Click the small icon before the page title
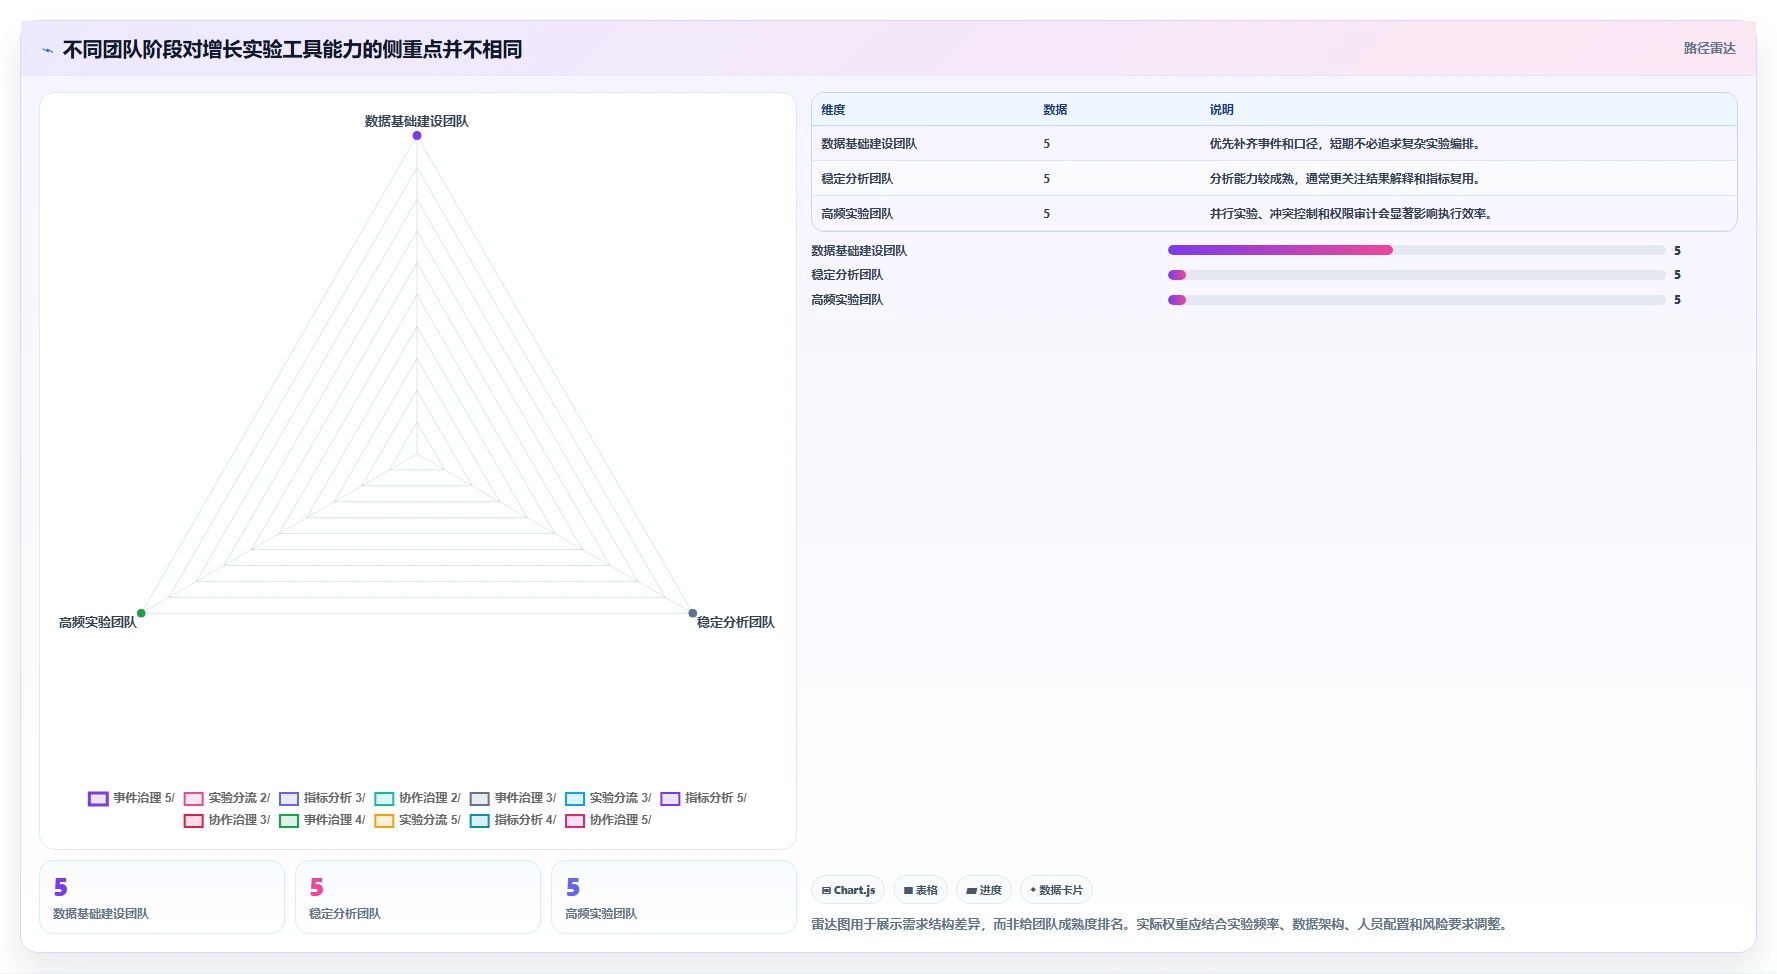 [47, 50]
